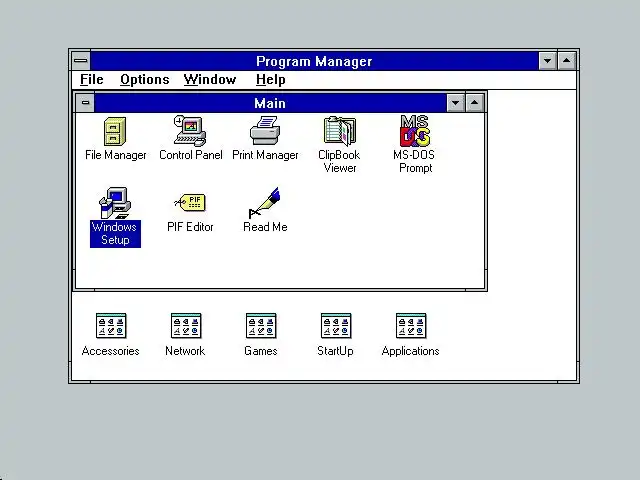Image resolution: width=640 pixels, height=480 pixels.
Task: Click the Accessories group icon
Action: [111, 326]
